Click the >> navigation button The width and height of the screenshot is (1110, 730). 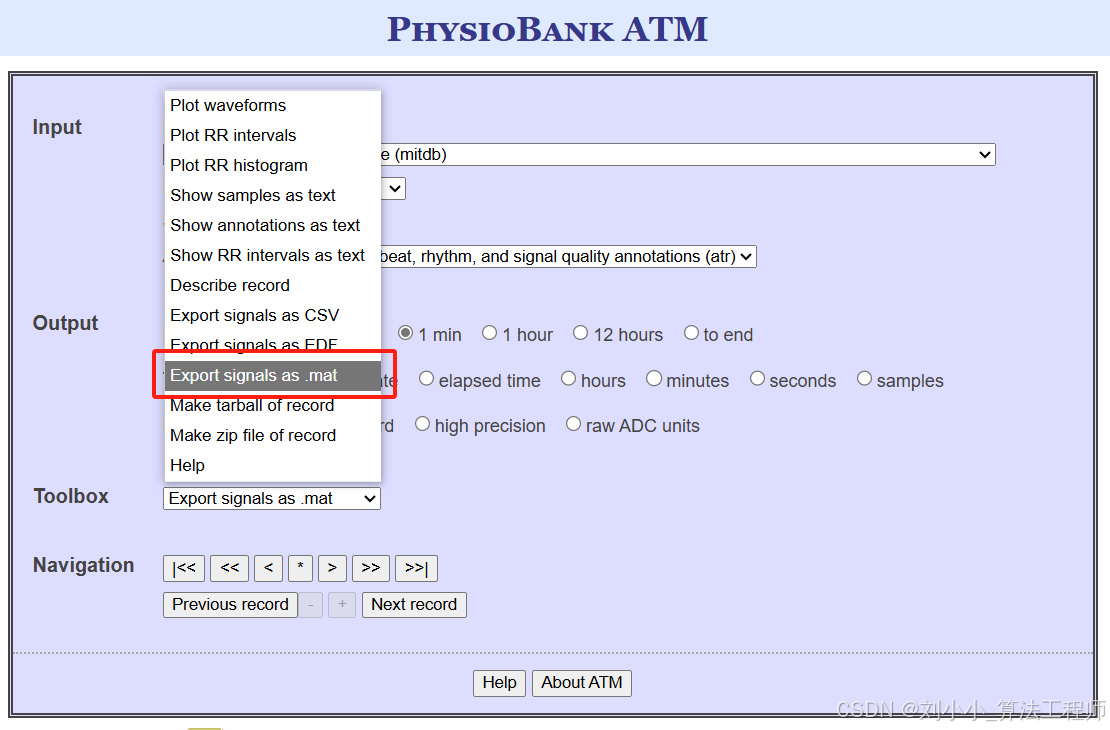371,568
